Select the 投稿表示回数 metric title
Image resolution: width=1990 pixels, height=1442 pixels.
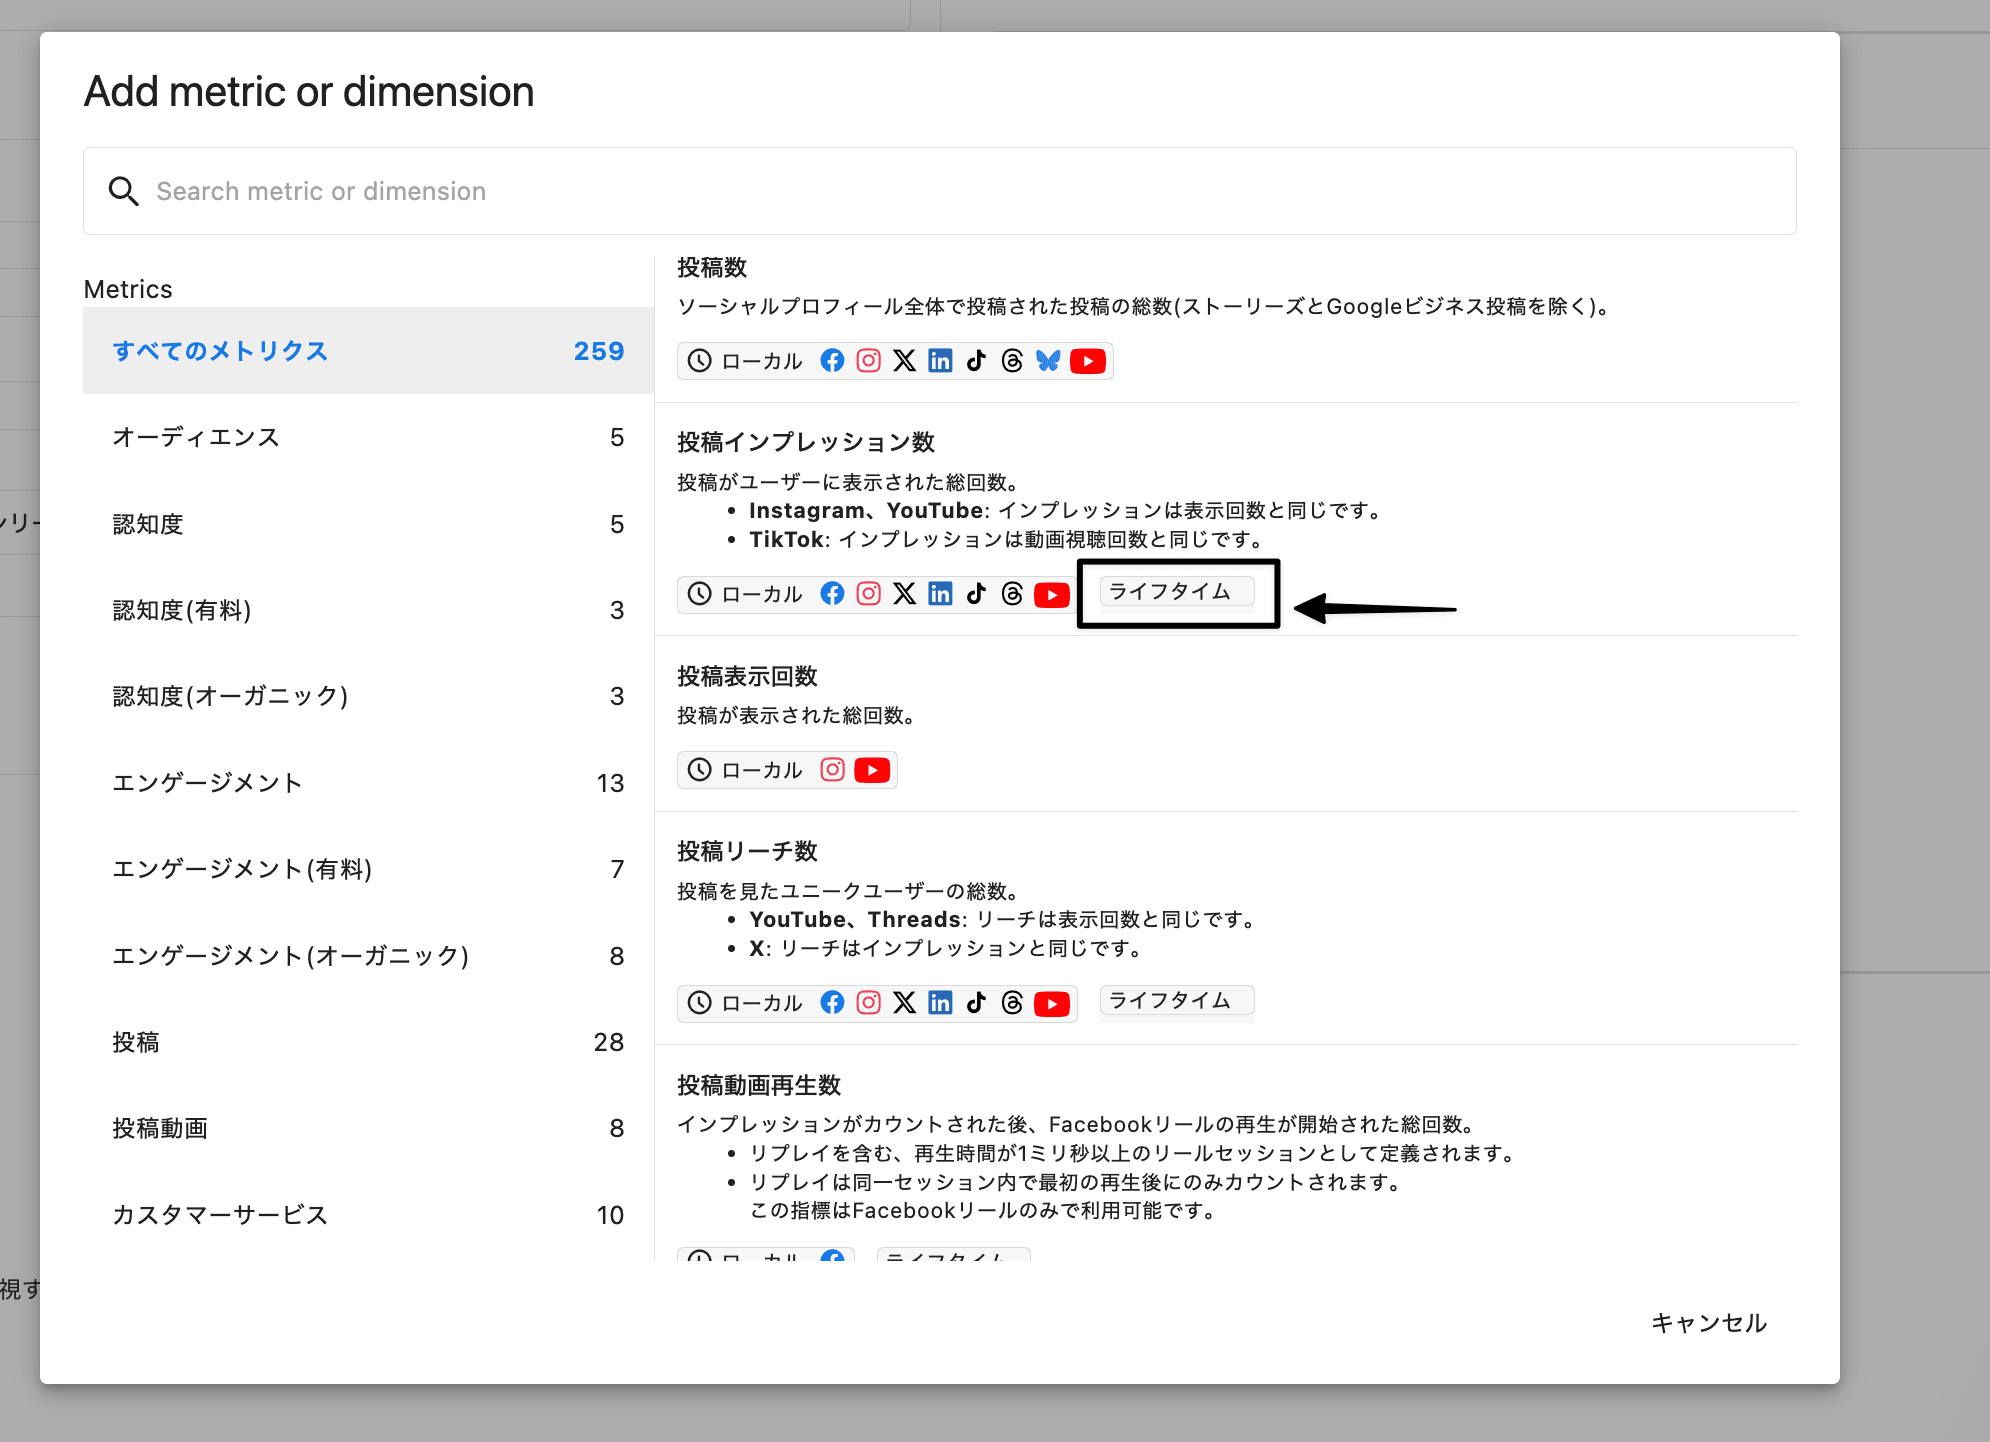(747, 677)
